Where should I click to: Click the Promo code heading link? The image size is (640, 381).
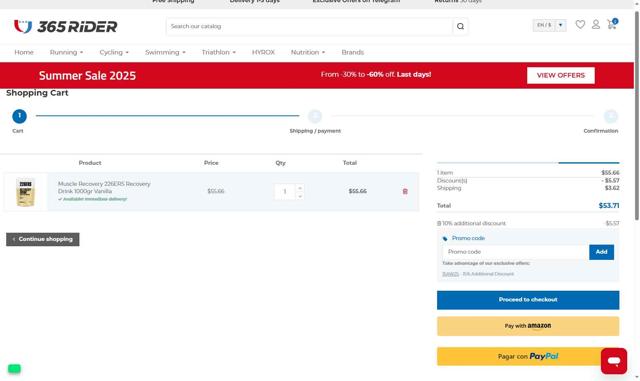coord(468,238)
